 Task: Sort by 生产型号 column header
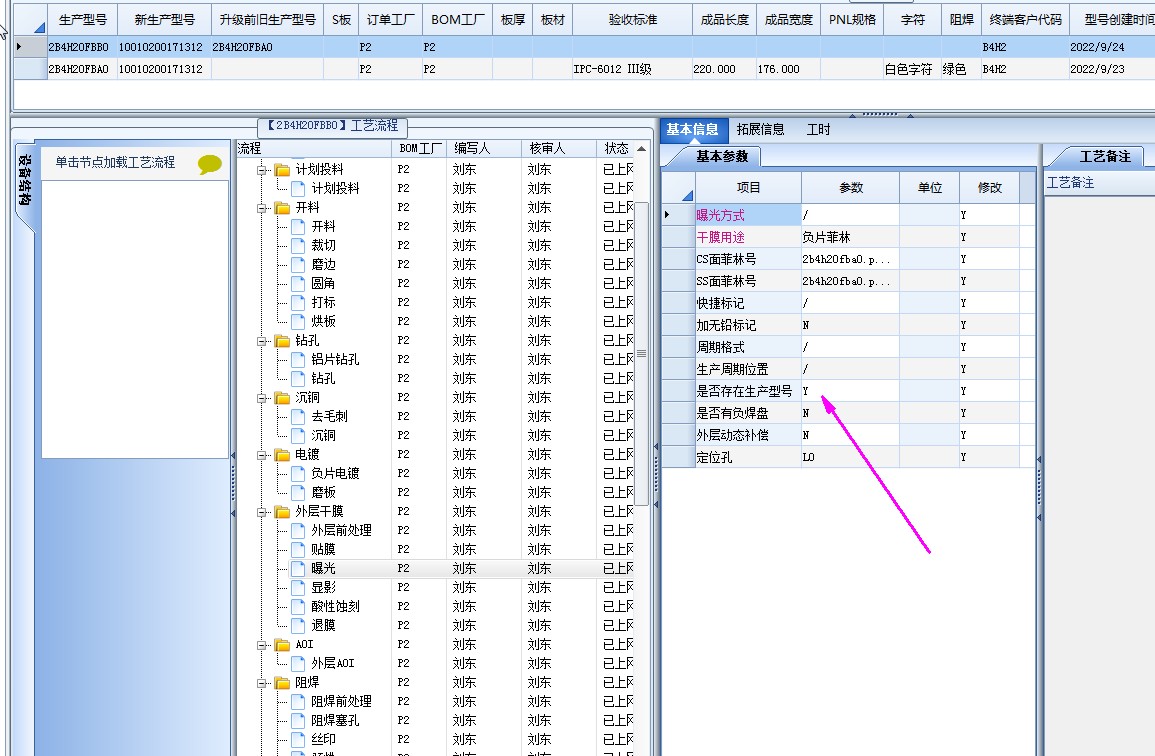pyautogui.click(x=82, y=20)
